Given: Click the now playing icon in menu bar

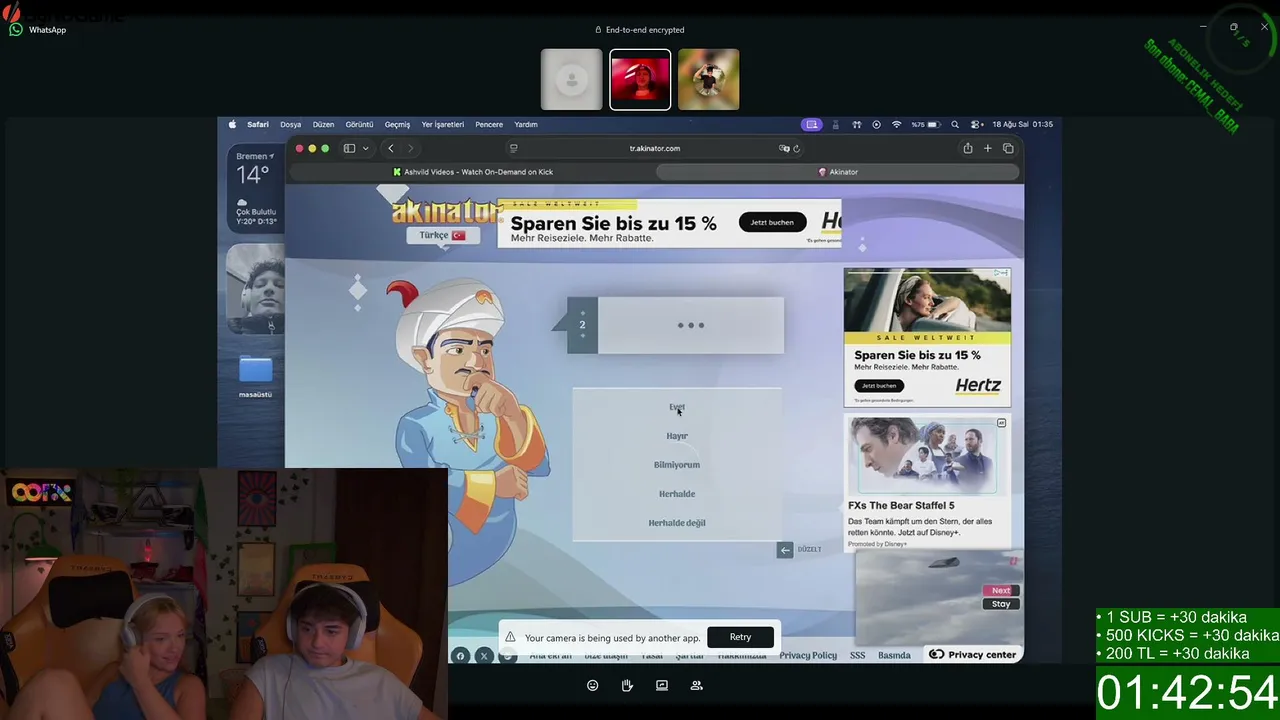Looking at the screenshot, I should 876,125.
